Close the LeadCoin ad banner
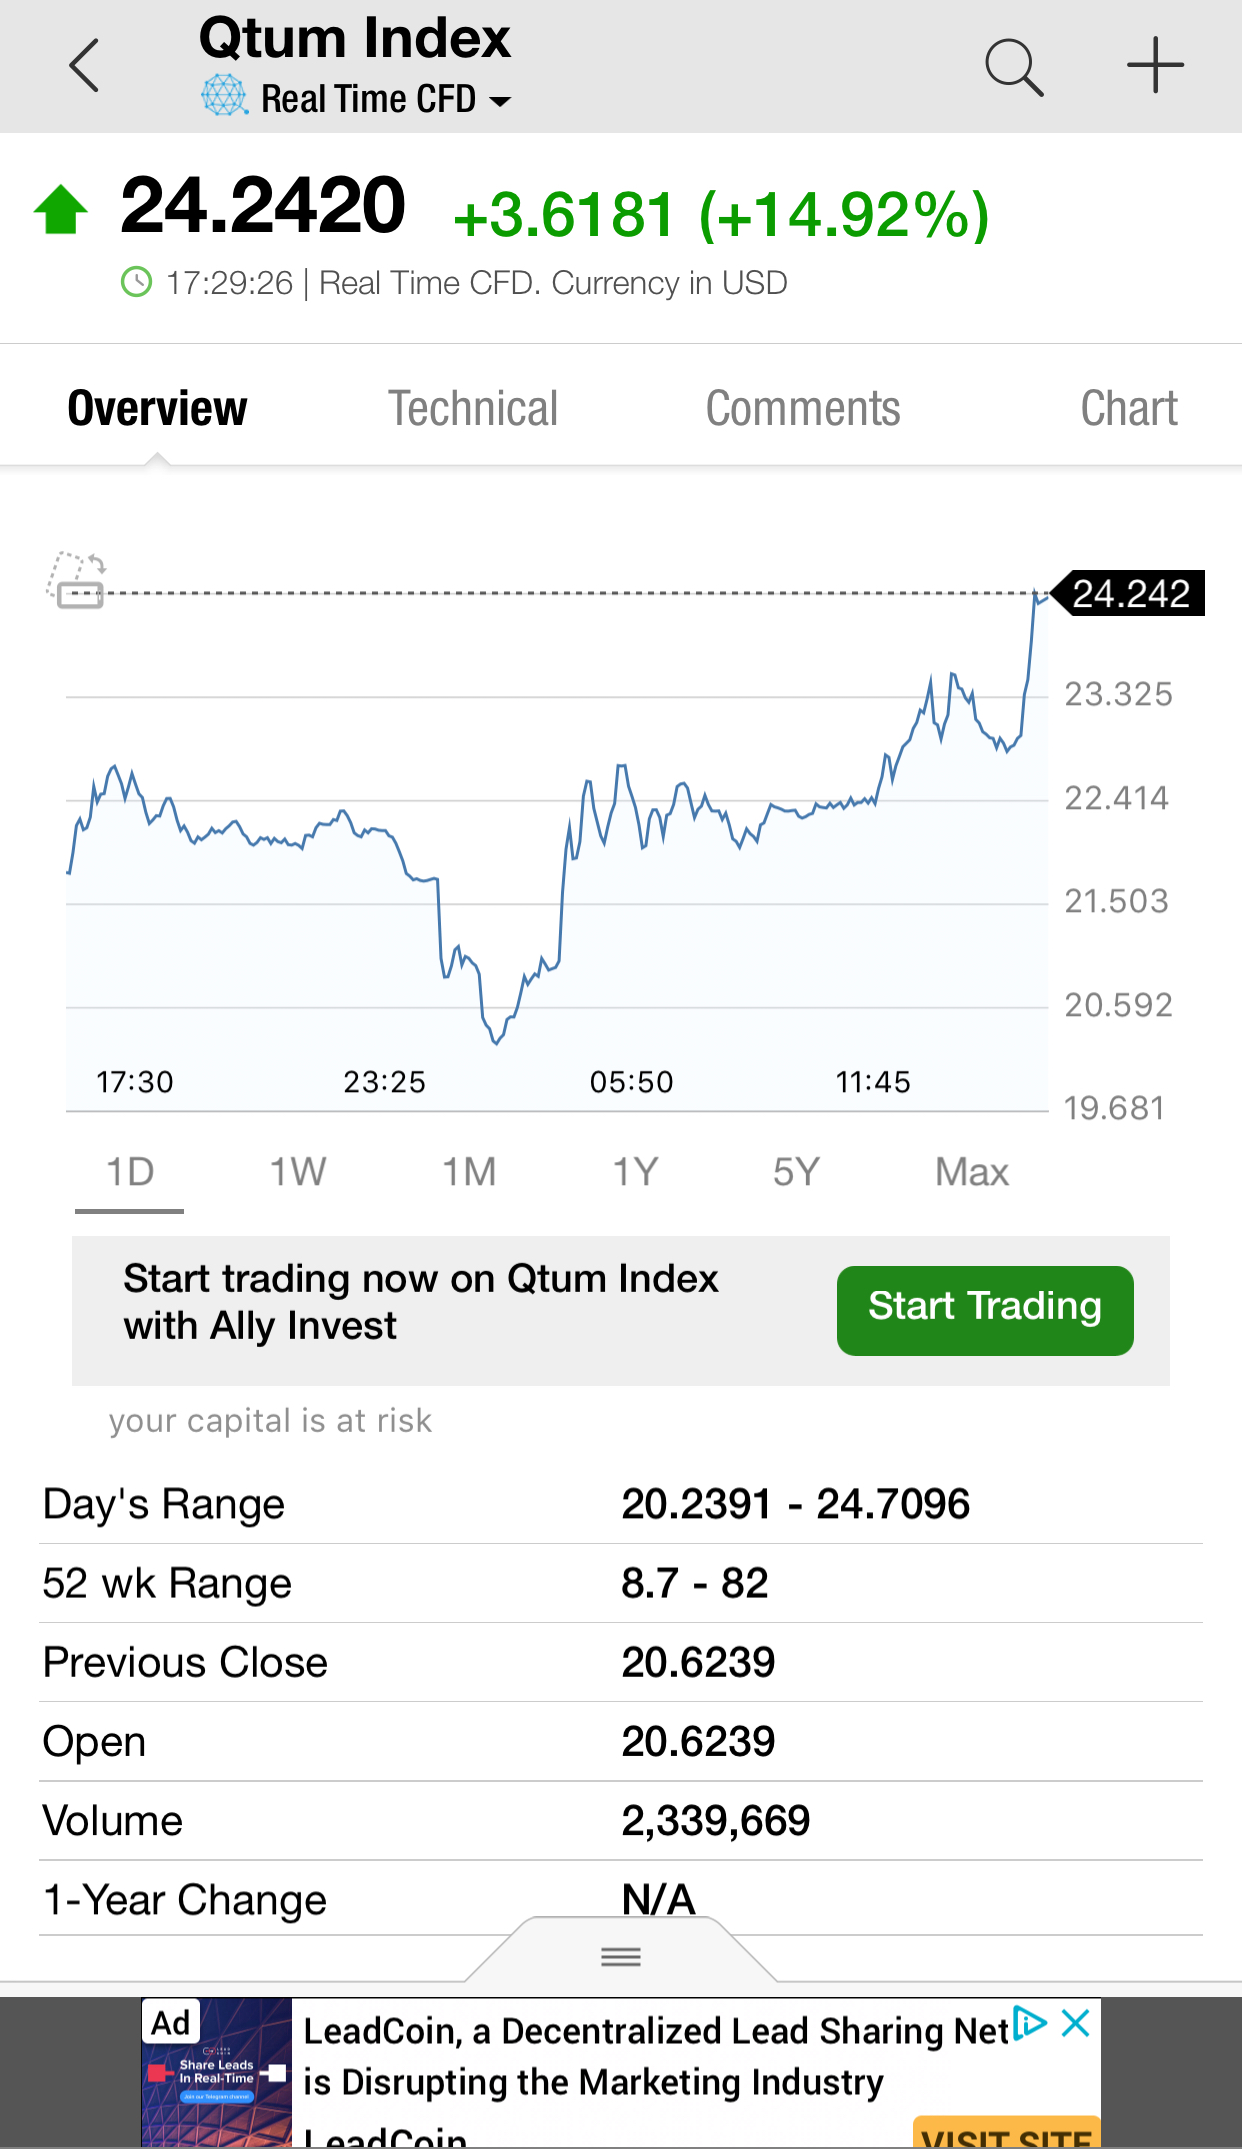 1076,2023
